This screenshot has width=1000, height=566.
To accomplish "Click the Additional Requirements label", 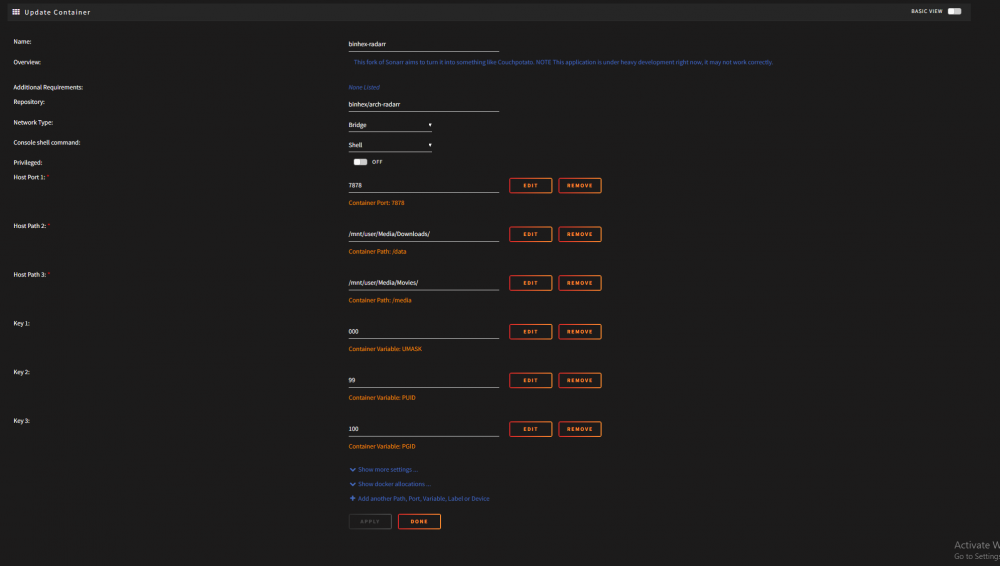I will click(48, 87).
